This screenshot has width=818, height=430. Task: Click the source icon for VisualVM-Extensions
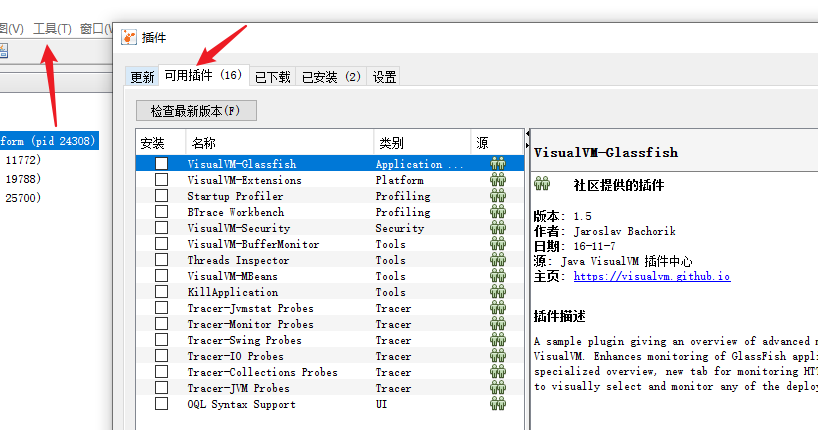[498, 180]
